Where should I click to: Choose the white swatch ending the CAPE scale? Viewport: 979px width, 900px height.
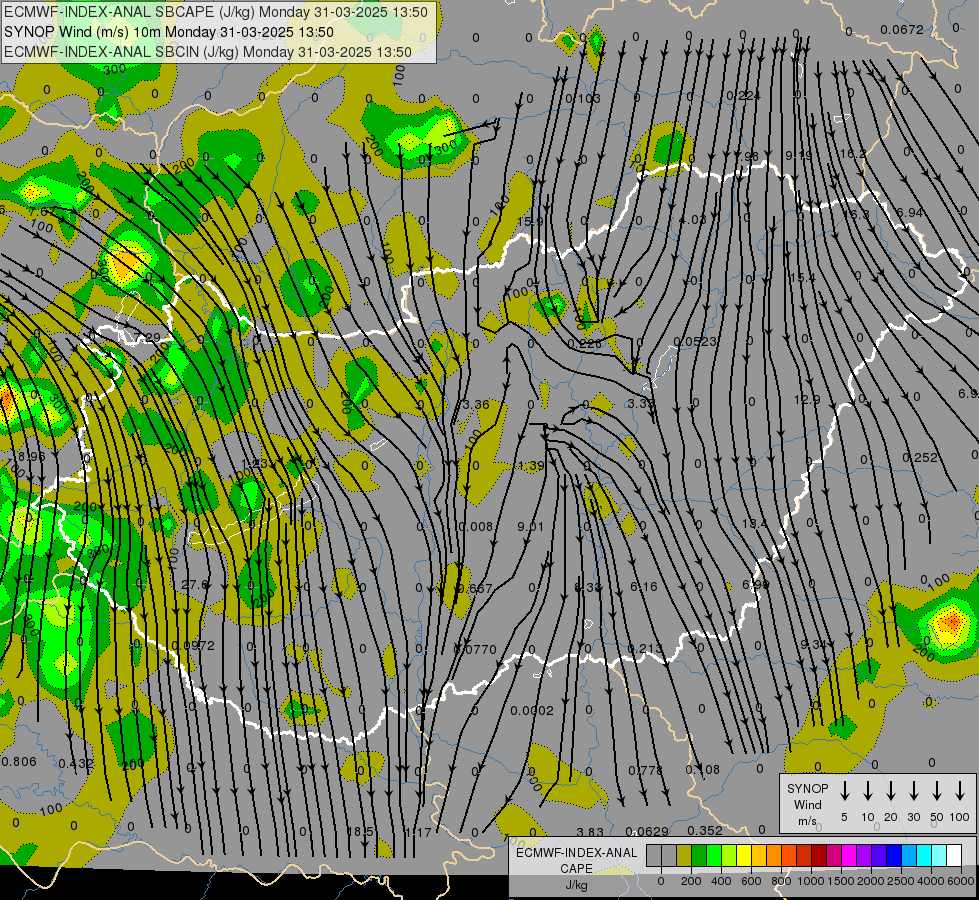[x=954, y=855]
